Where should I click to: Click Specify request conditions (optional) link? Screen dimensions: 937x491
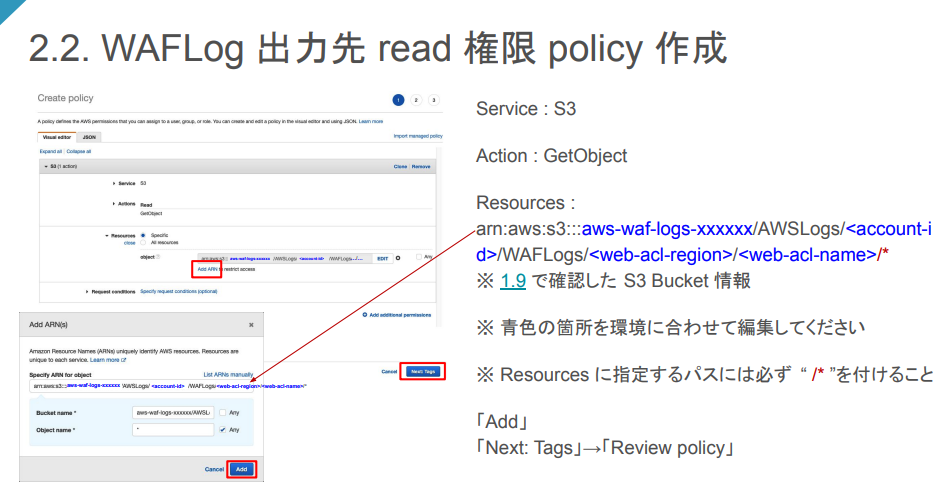[179, 291]
